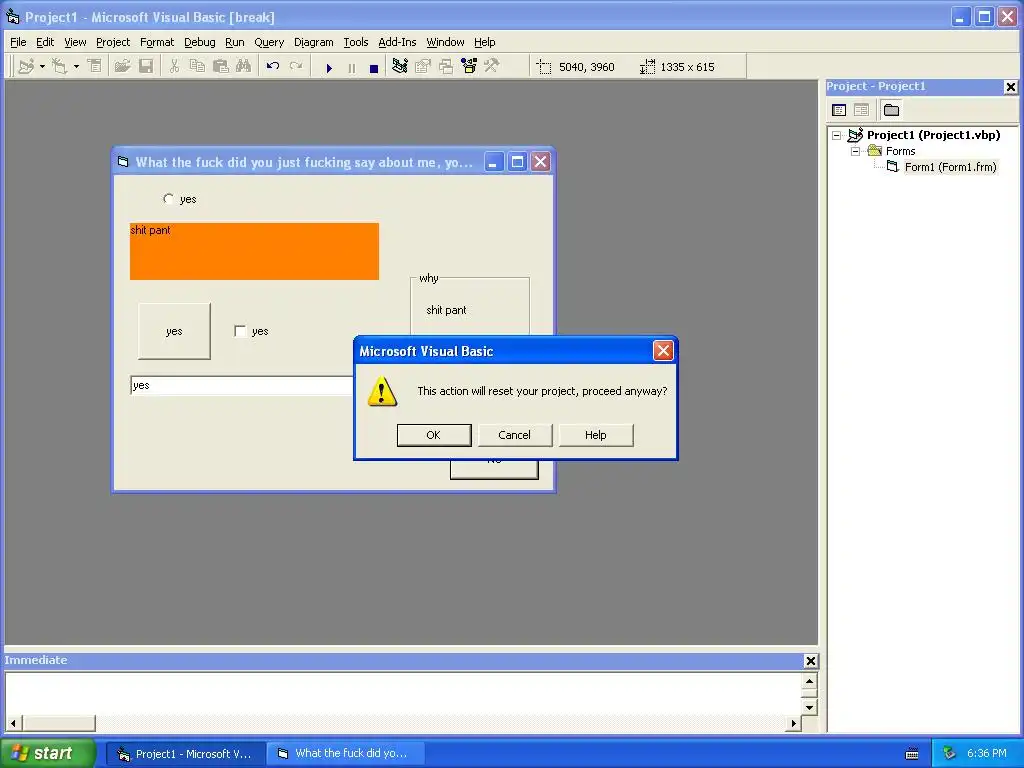Click the View Object icon in Project panel
This screenshot has width=1024, height=768.
[x=861, y=110]
